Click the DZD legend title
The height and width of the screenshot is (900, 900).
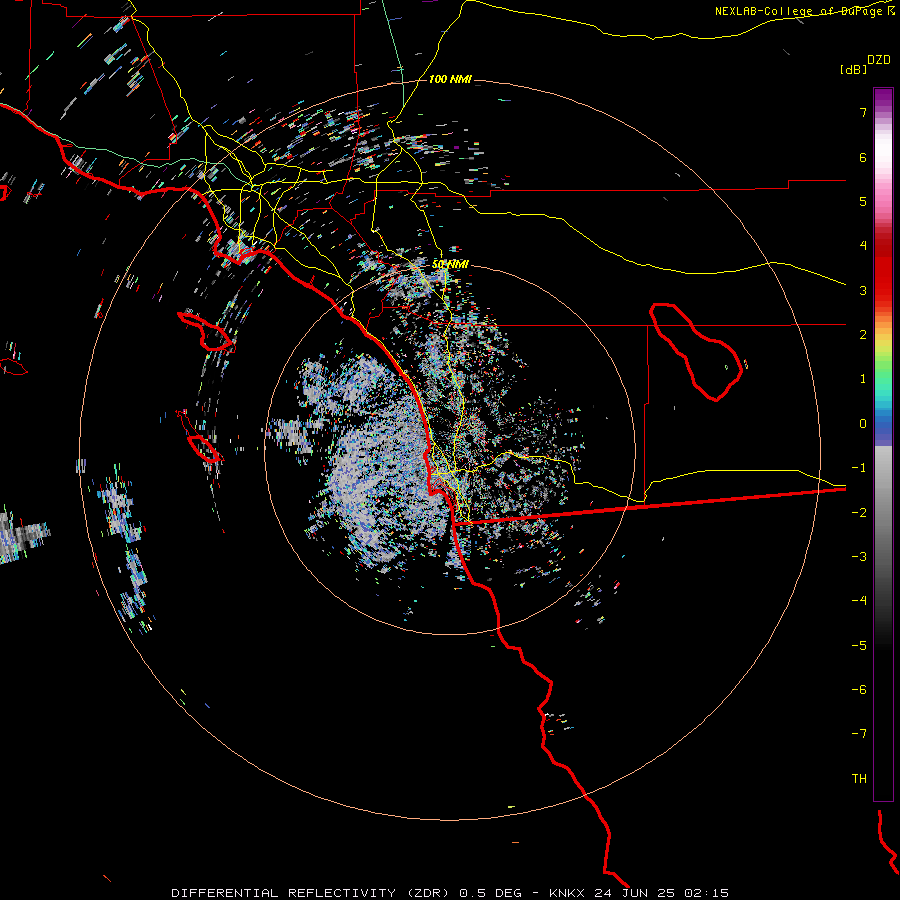(879, 60)
